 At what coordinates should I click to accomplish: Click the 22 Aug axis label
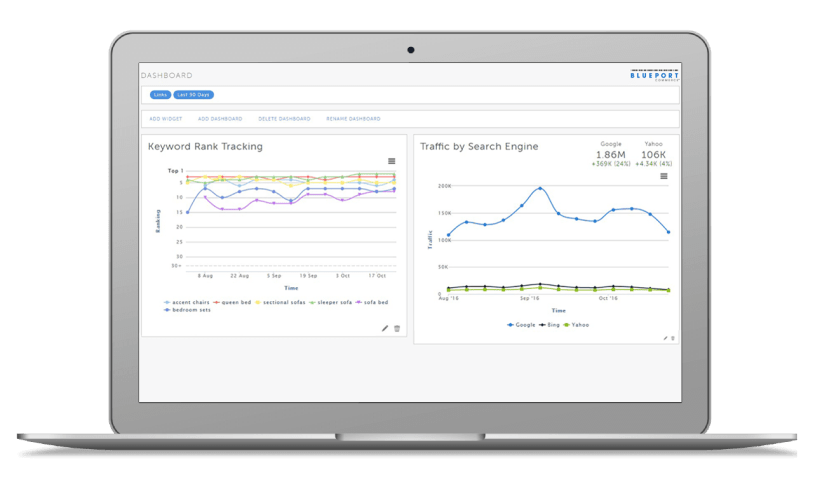tap(240, 276)
